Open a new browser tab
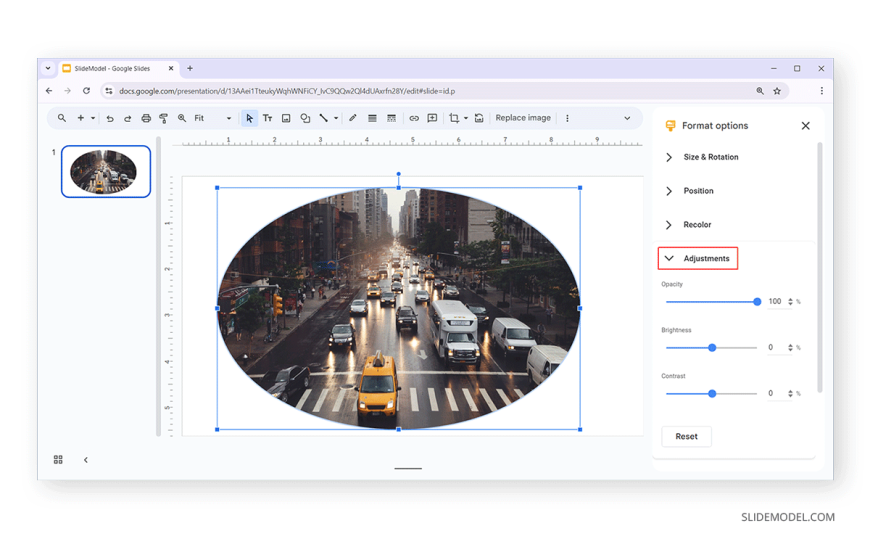The width and height of the screenshot is (870, 539). pyautogui.click(x=190, y=68)
